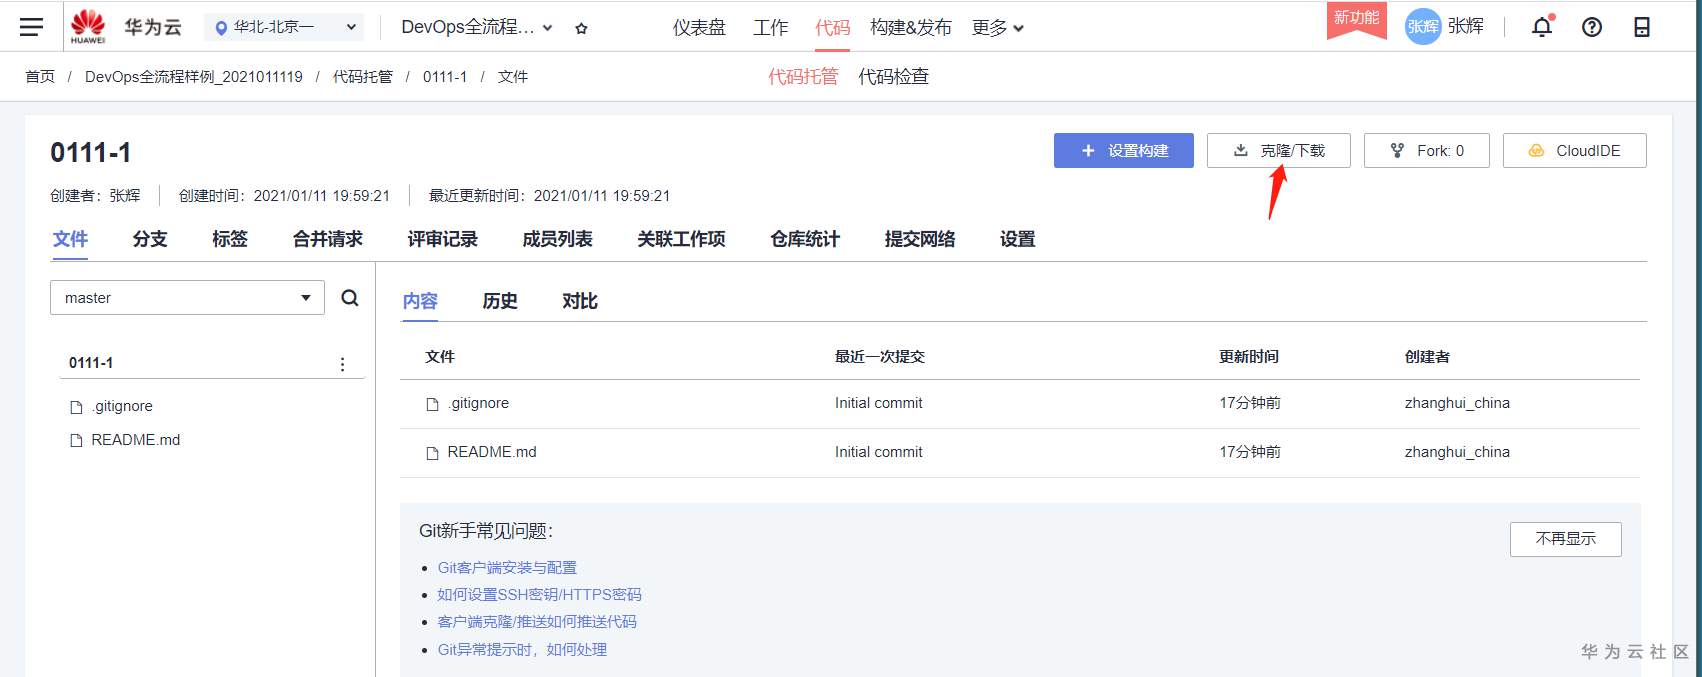This screenshot has height=677, width=1702.
Task: Open 如何设置SSH密钥/HTTPS密码 link
Action: pyautogui.click(x=539, y=594)
